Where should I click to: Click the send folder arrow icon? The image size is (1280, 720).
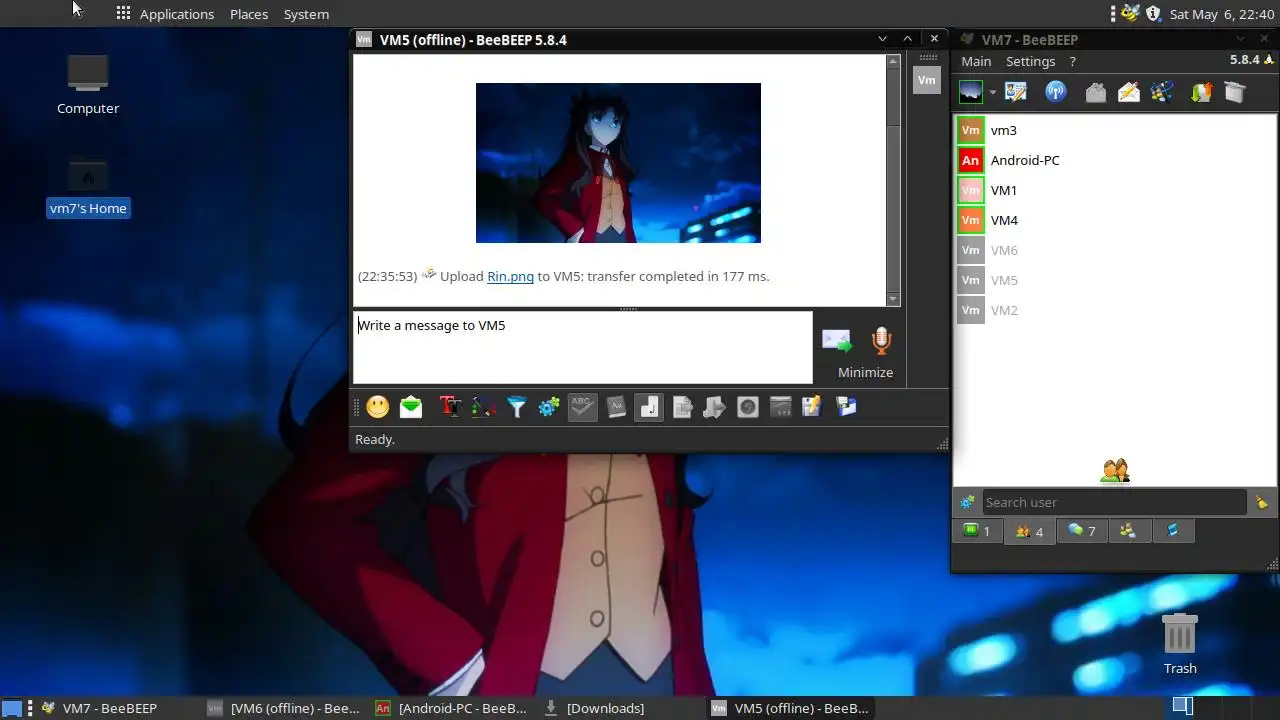coord(714,407)
